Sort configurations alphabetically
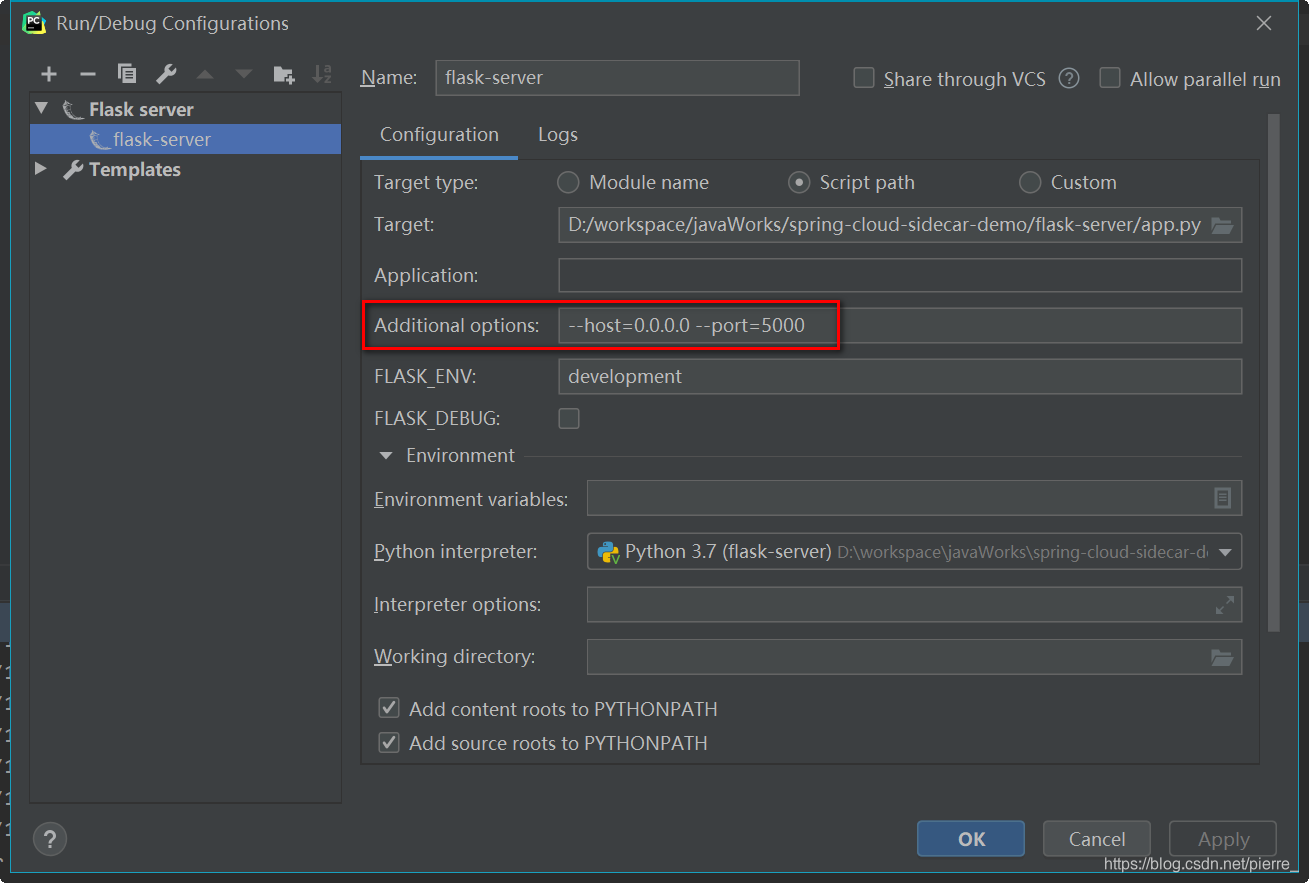This screenshot has width=1309, height=883. [x=322, y=74]
